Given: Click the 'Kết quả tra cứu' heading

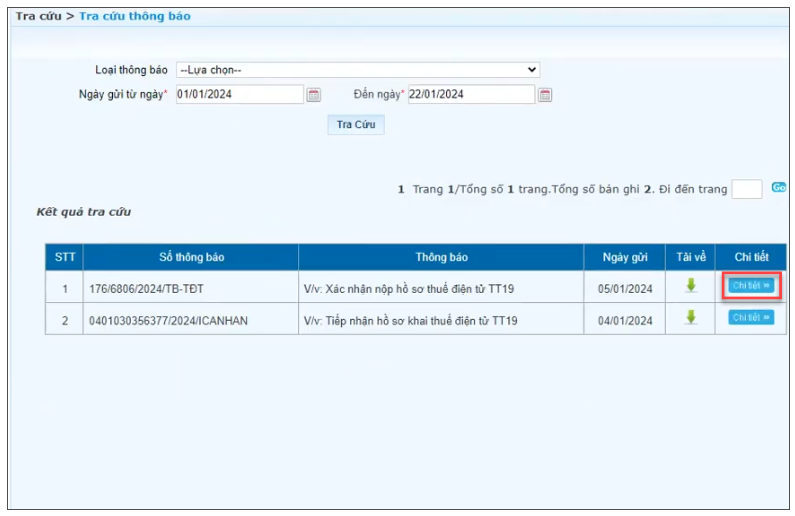Looking at the screenshot, I should click(x=84, y=212).
